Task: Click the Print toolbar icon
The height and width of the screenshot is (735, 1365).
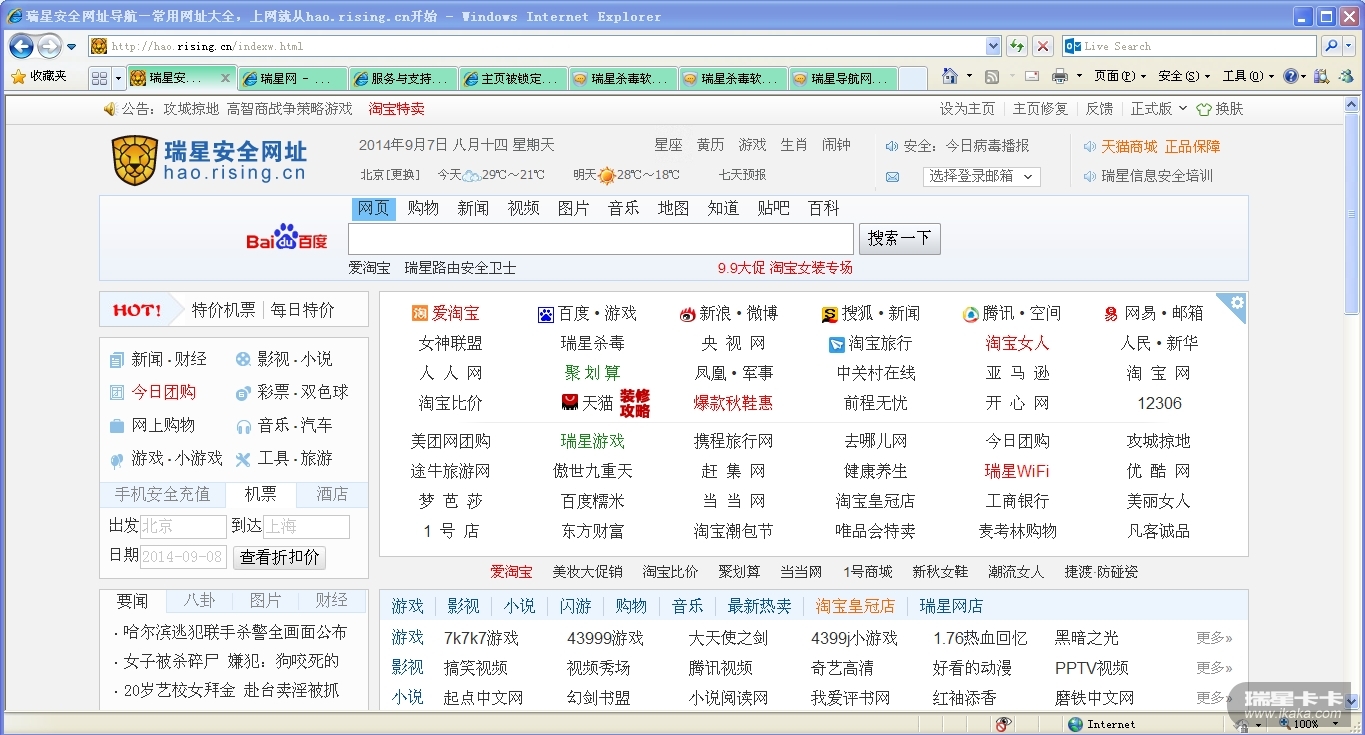Action: tap(1060, 77)
